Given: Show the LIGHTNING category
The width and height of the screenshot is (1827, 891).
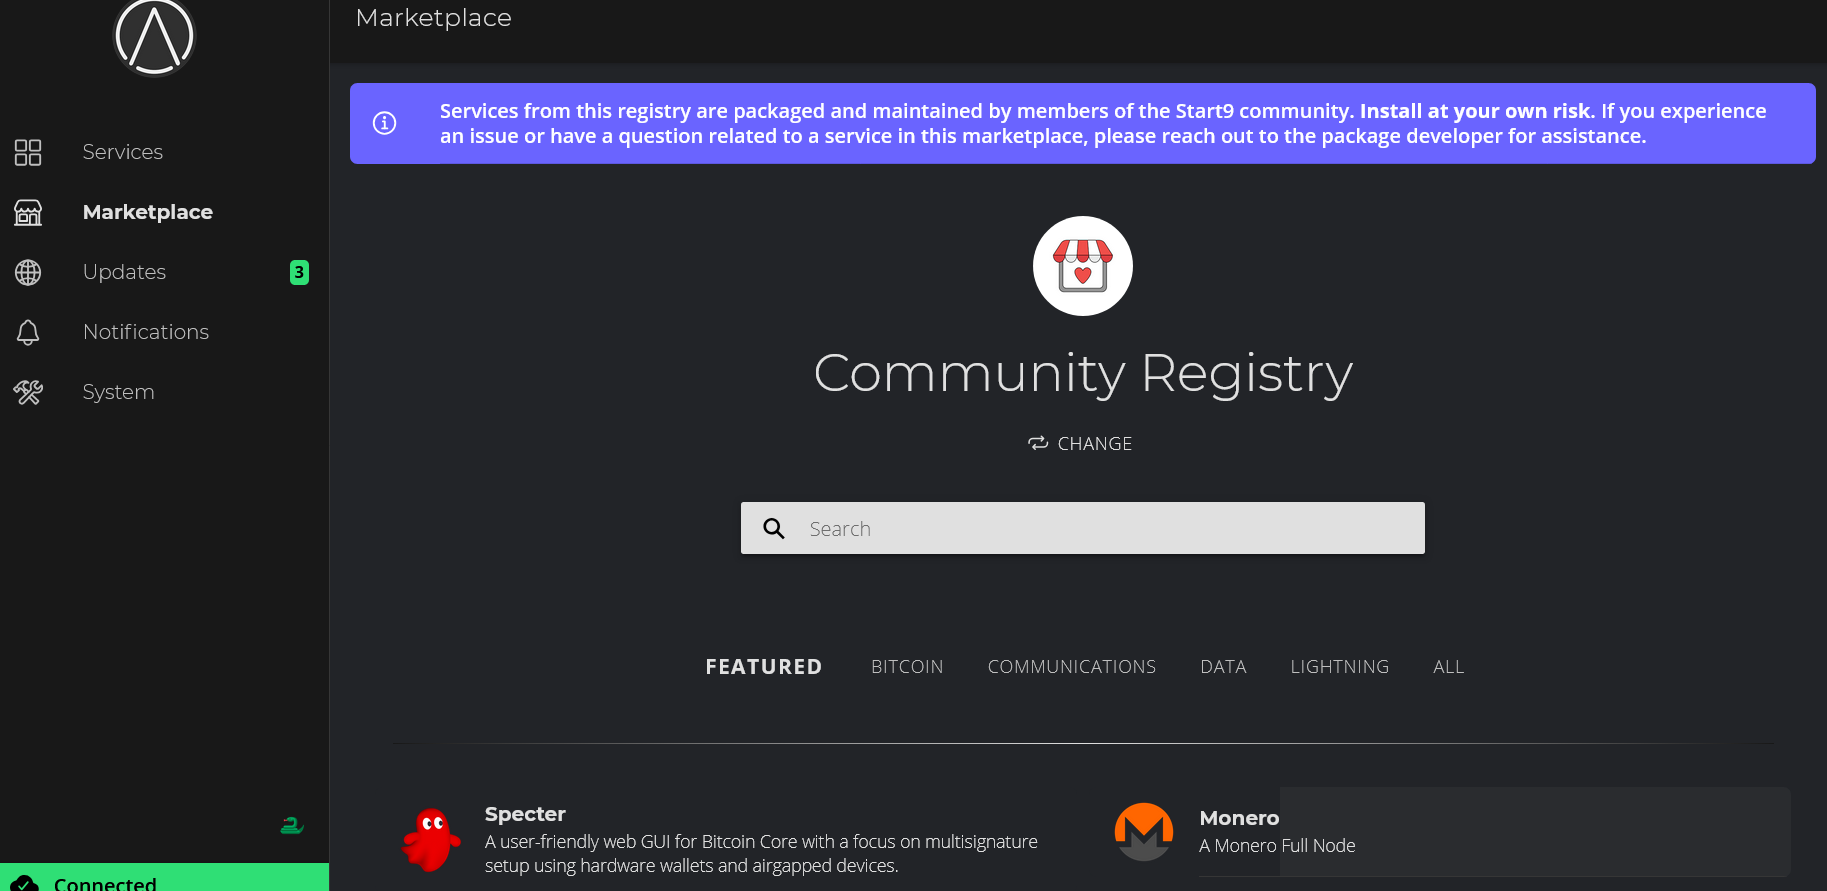Looking at the screenshot, I should pyautogui.click(x=1340, y=667).
